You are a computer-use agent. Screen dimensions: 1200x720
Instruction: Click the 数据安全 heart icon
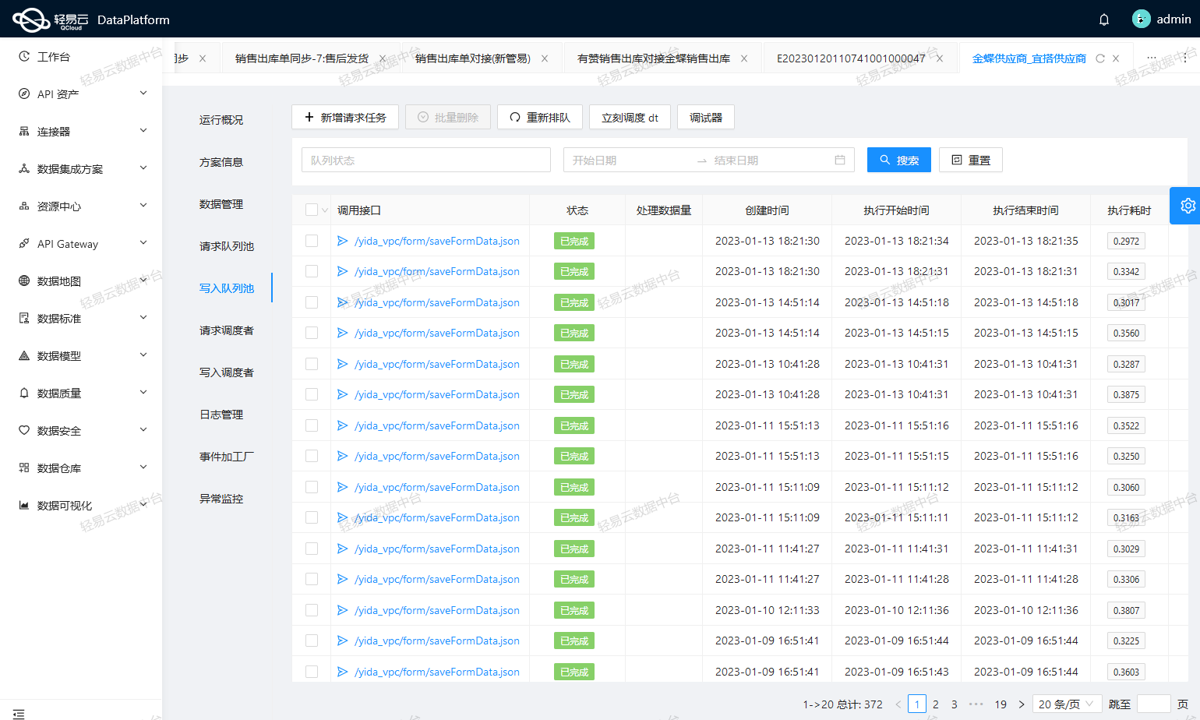pyautogui.click(x=24, y=431)
